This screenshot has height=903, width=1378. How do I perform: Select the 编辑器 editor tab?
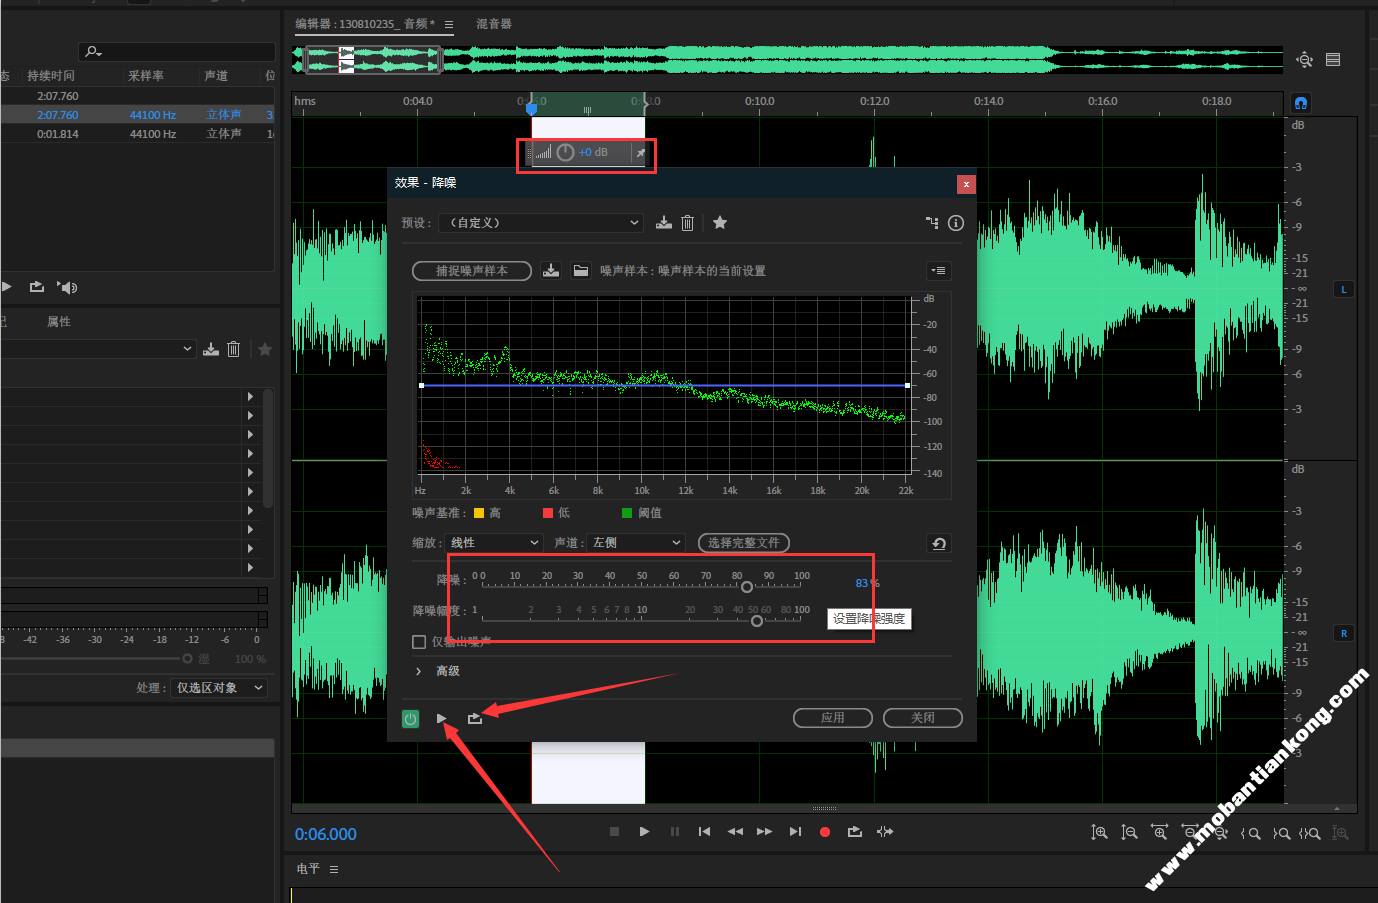pos(365,24)
